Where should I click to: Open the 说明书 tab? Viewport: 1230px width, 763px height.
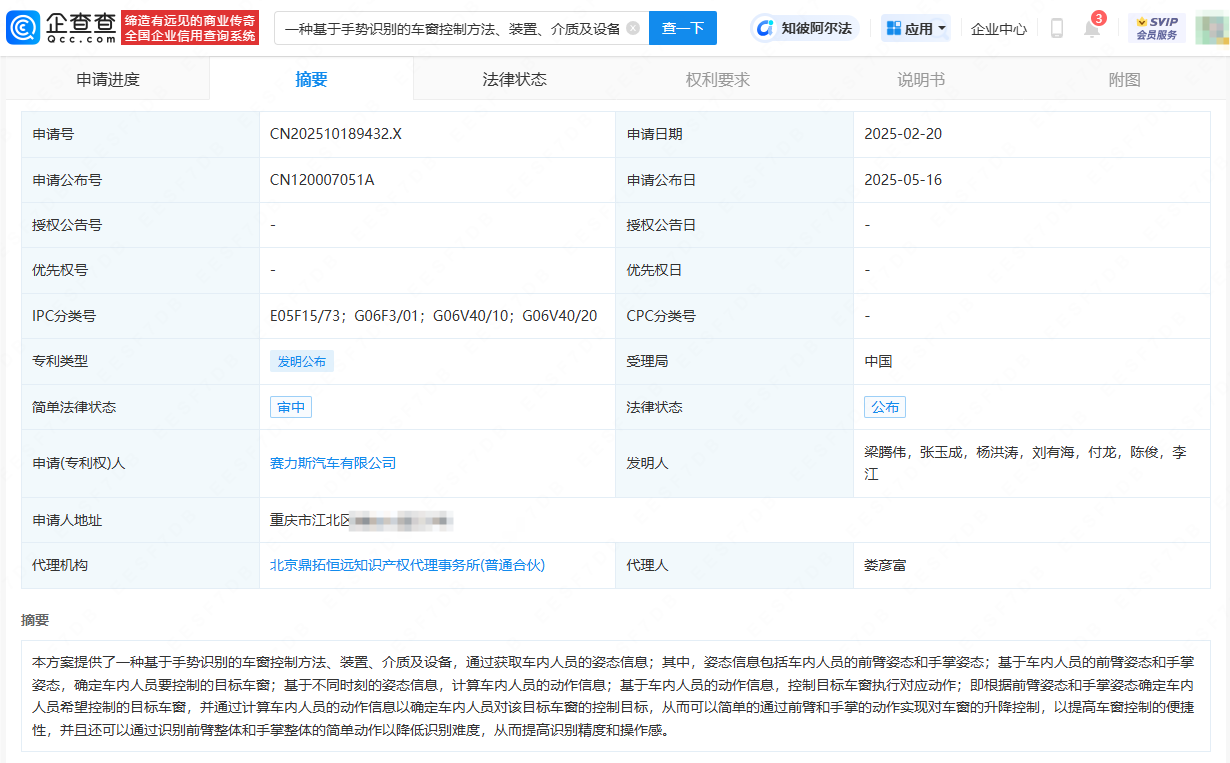pos(921,79)
